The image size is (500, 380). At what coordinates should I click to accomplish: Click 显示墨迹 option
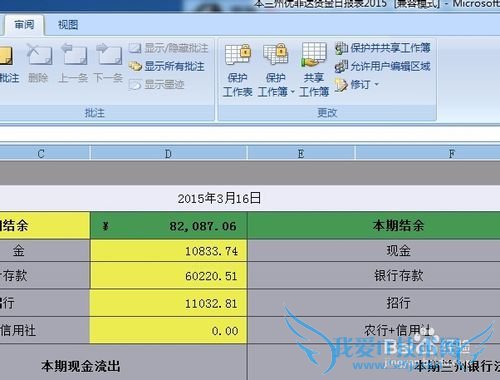157,85
